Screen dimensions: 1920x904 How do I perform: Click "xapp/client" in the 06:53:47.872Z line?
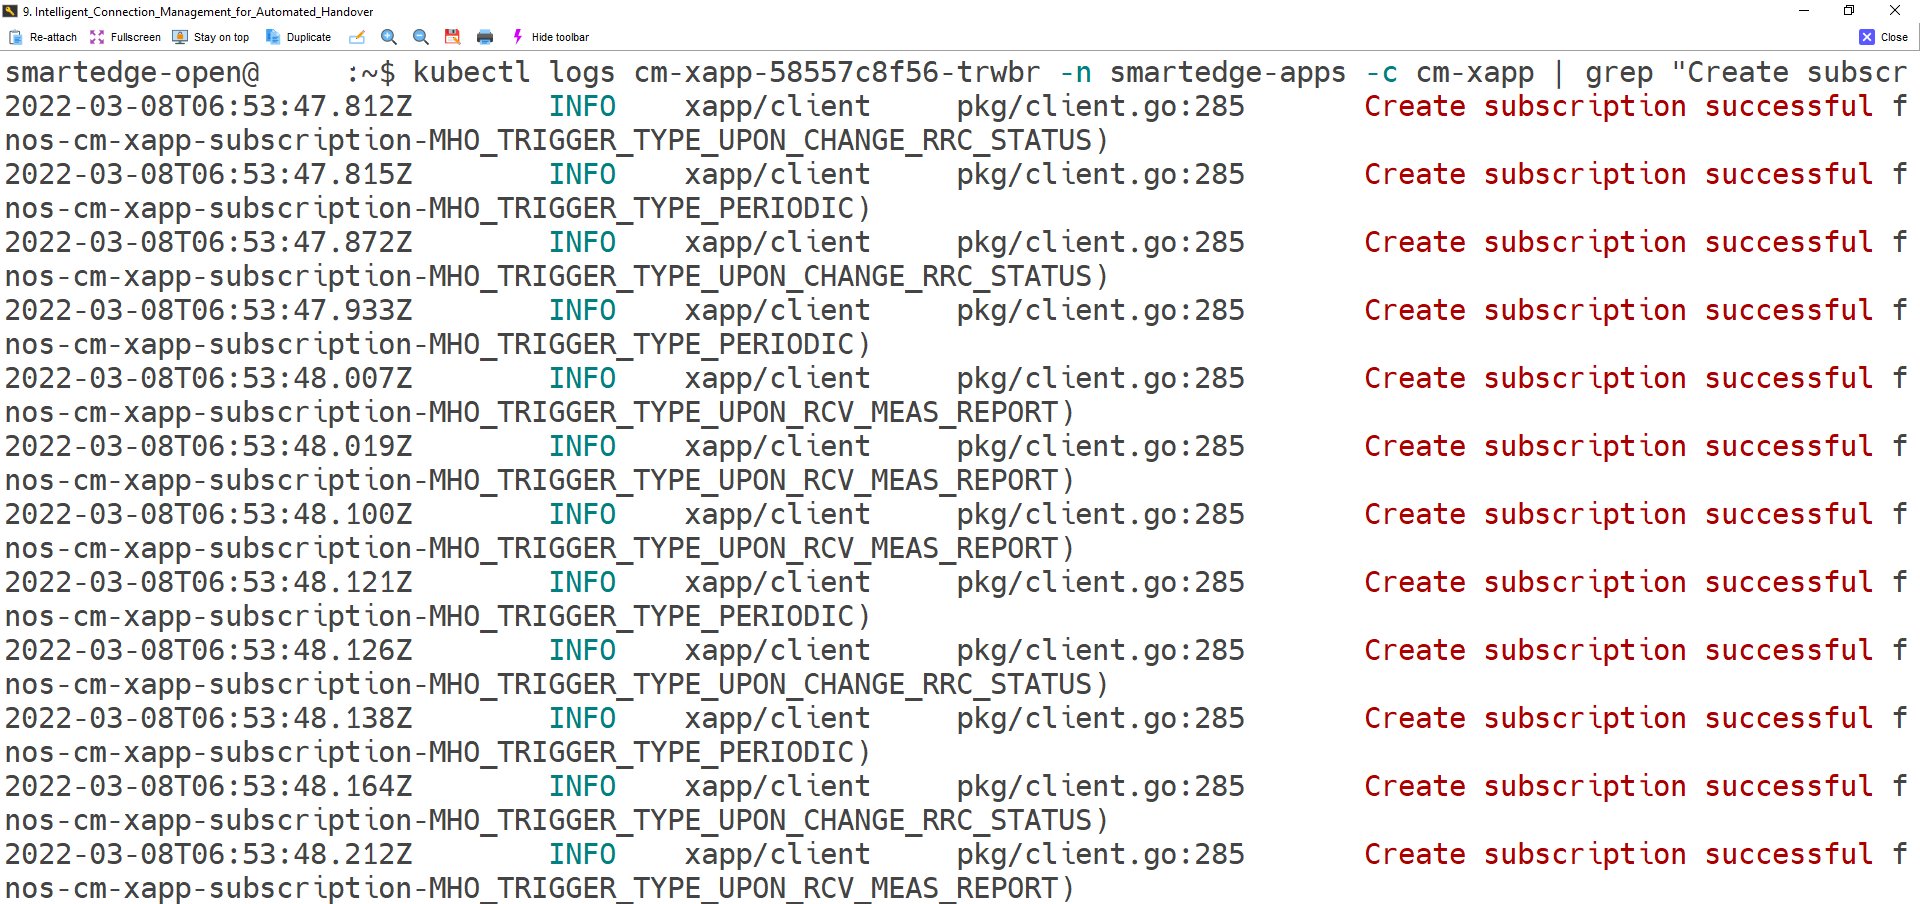tap(778, 243)
